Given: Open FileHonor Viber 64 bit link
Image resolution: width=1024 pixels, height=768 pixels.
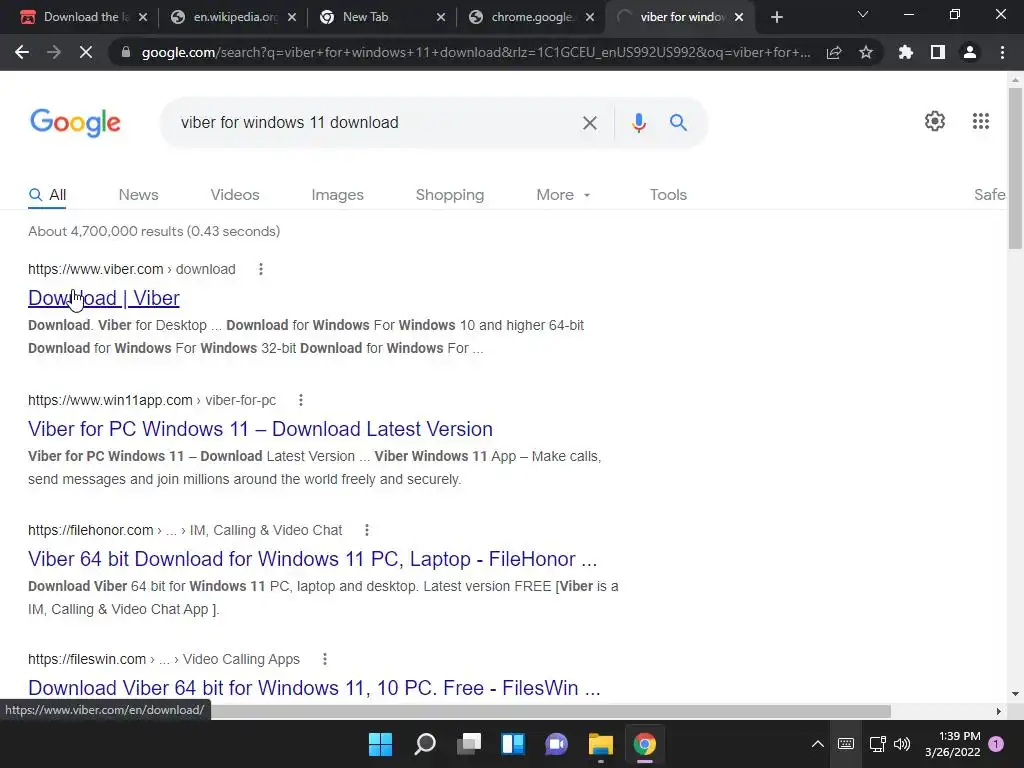Looking at the screenshot, I should pyautogui.click(x=312, y=559).
